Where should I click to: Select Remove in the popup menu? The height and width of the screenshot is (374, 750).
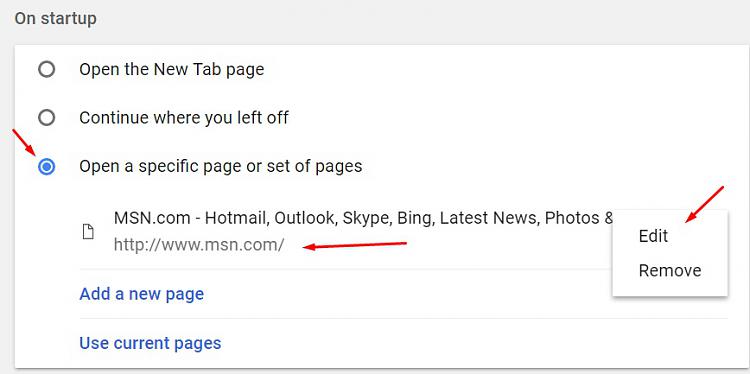point(670,270)
